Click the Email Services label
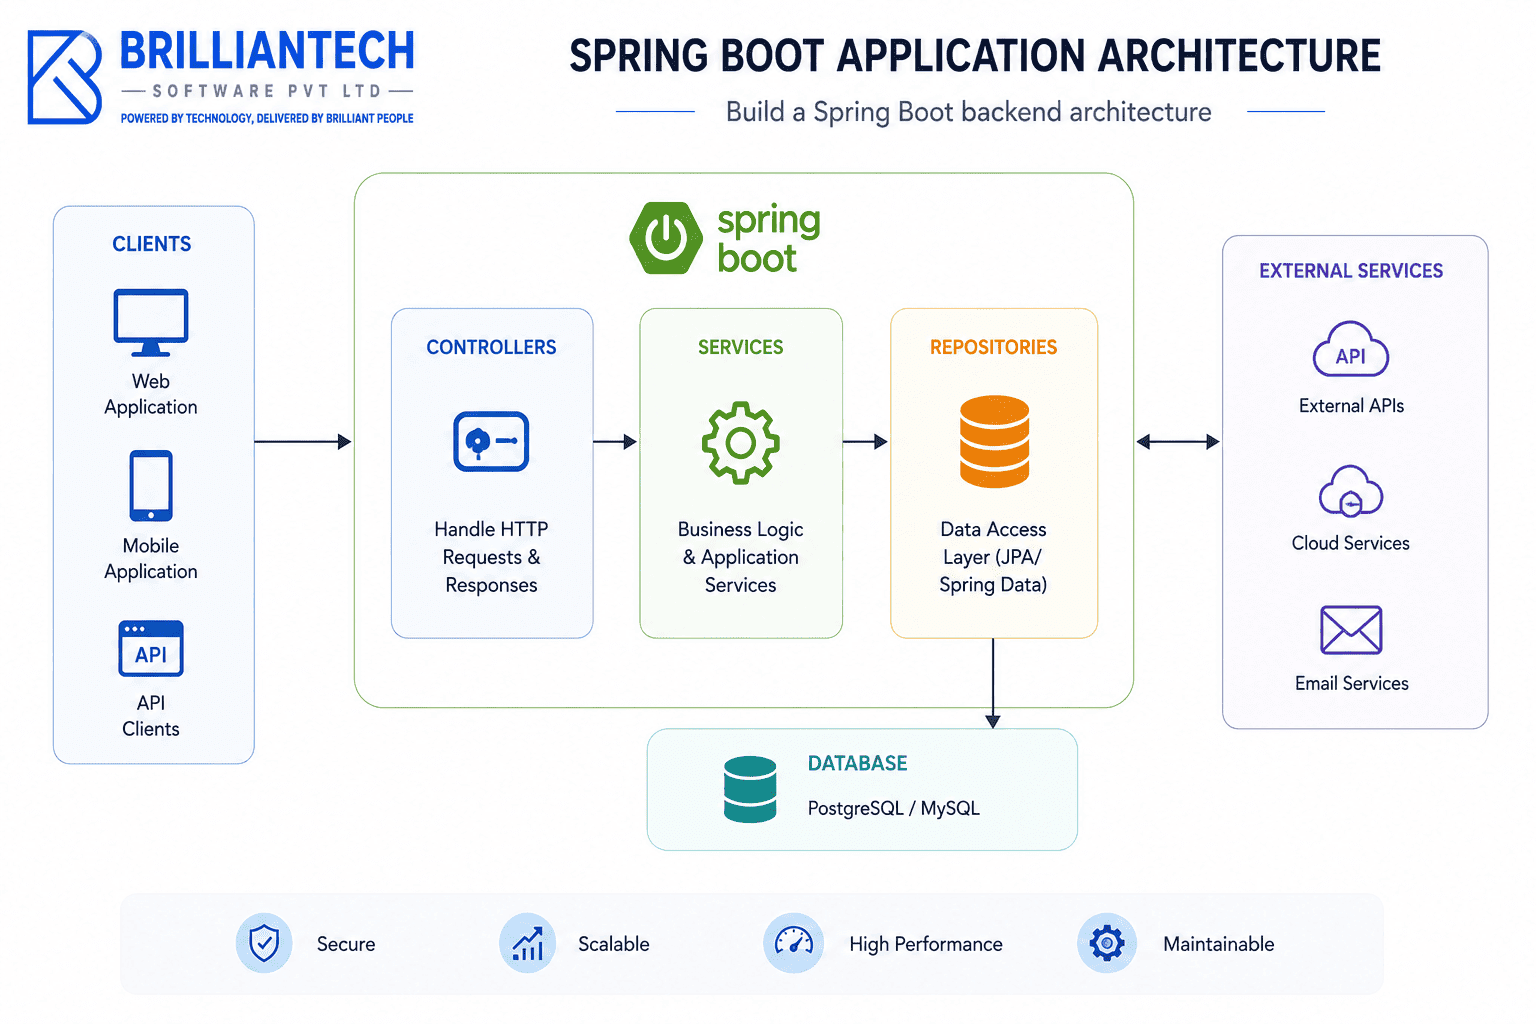Viewport: 1536px width, 1024px height. click(1351, 683)
